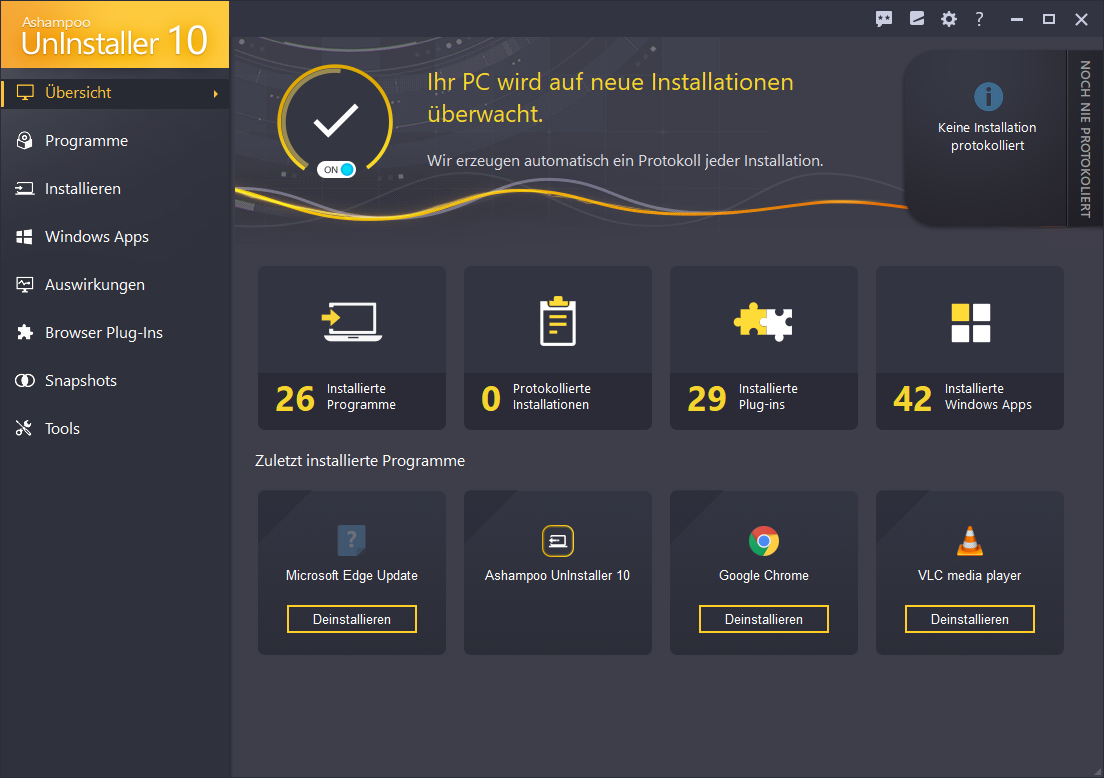Image resolution: width=1104 pixels, height=778 pixels.
Task: Open the 29 Installierte Plug-ins tile
Action: [763, 348]
